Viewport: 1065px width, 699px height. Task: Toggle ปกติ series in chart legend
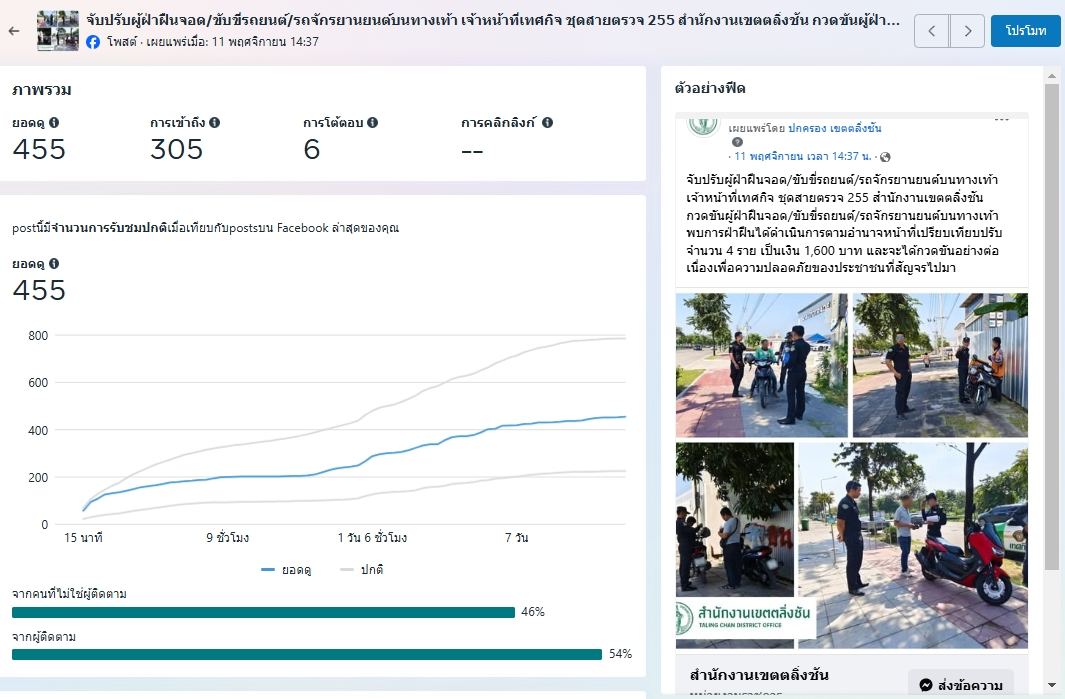point(361,570)
